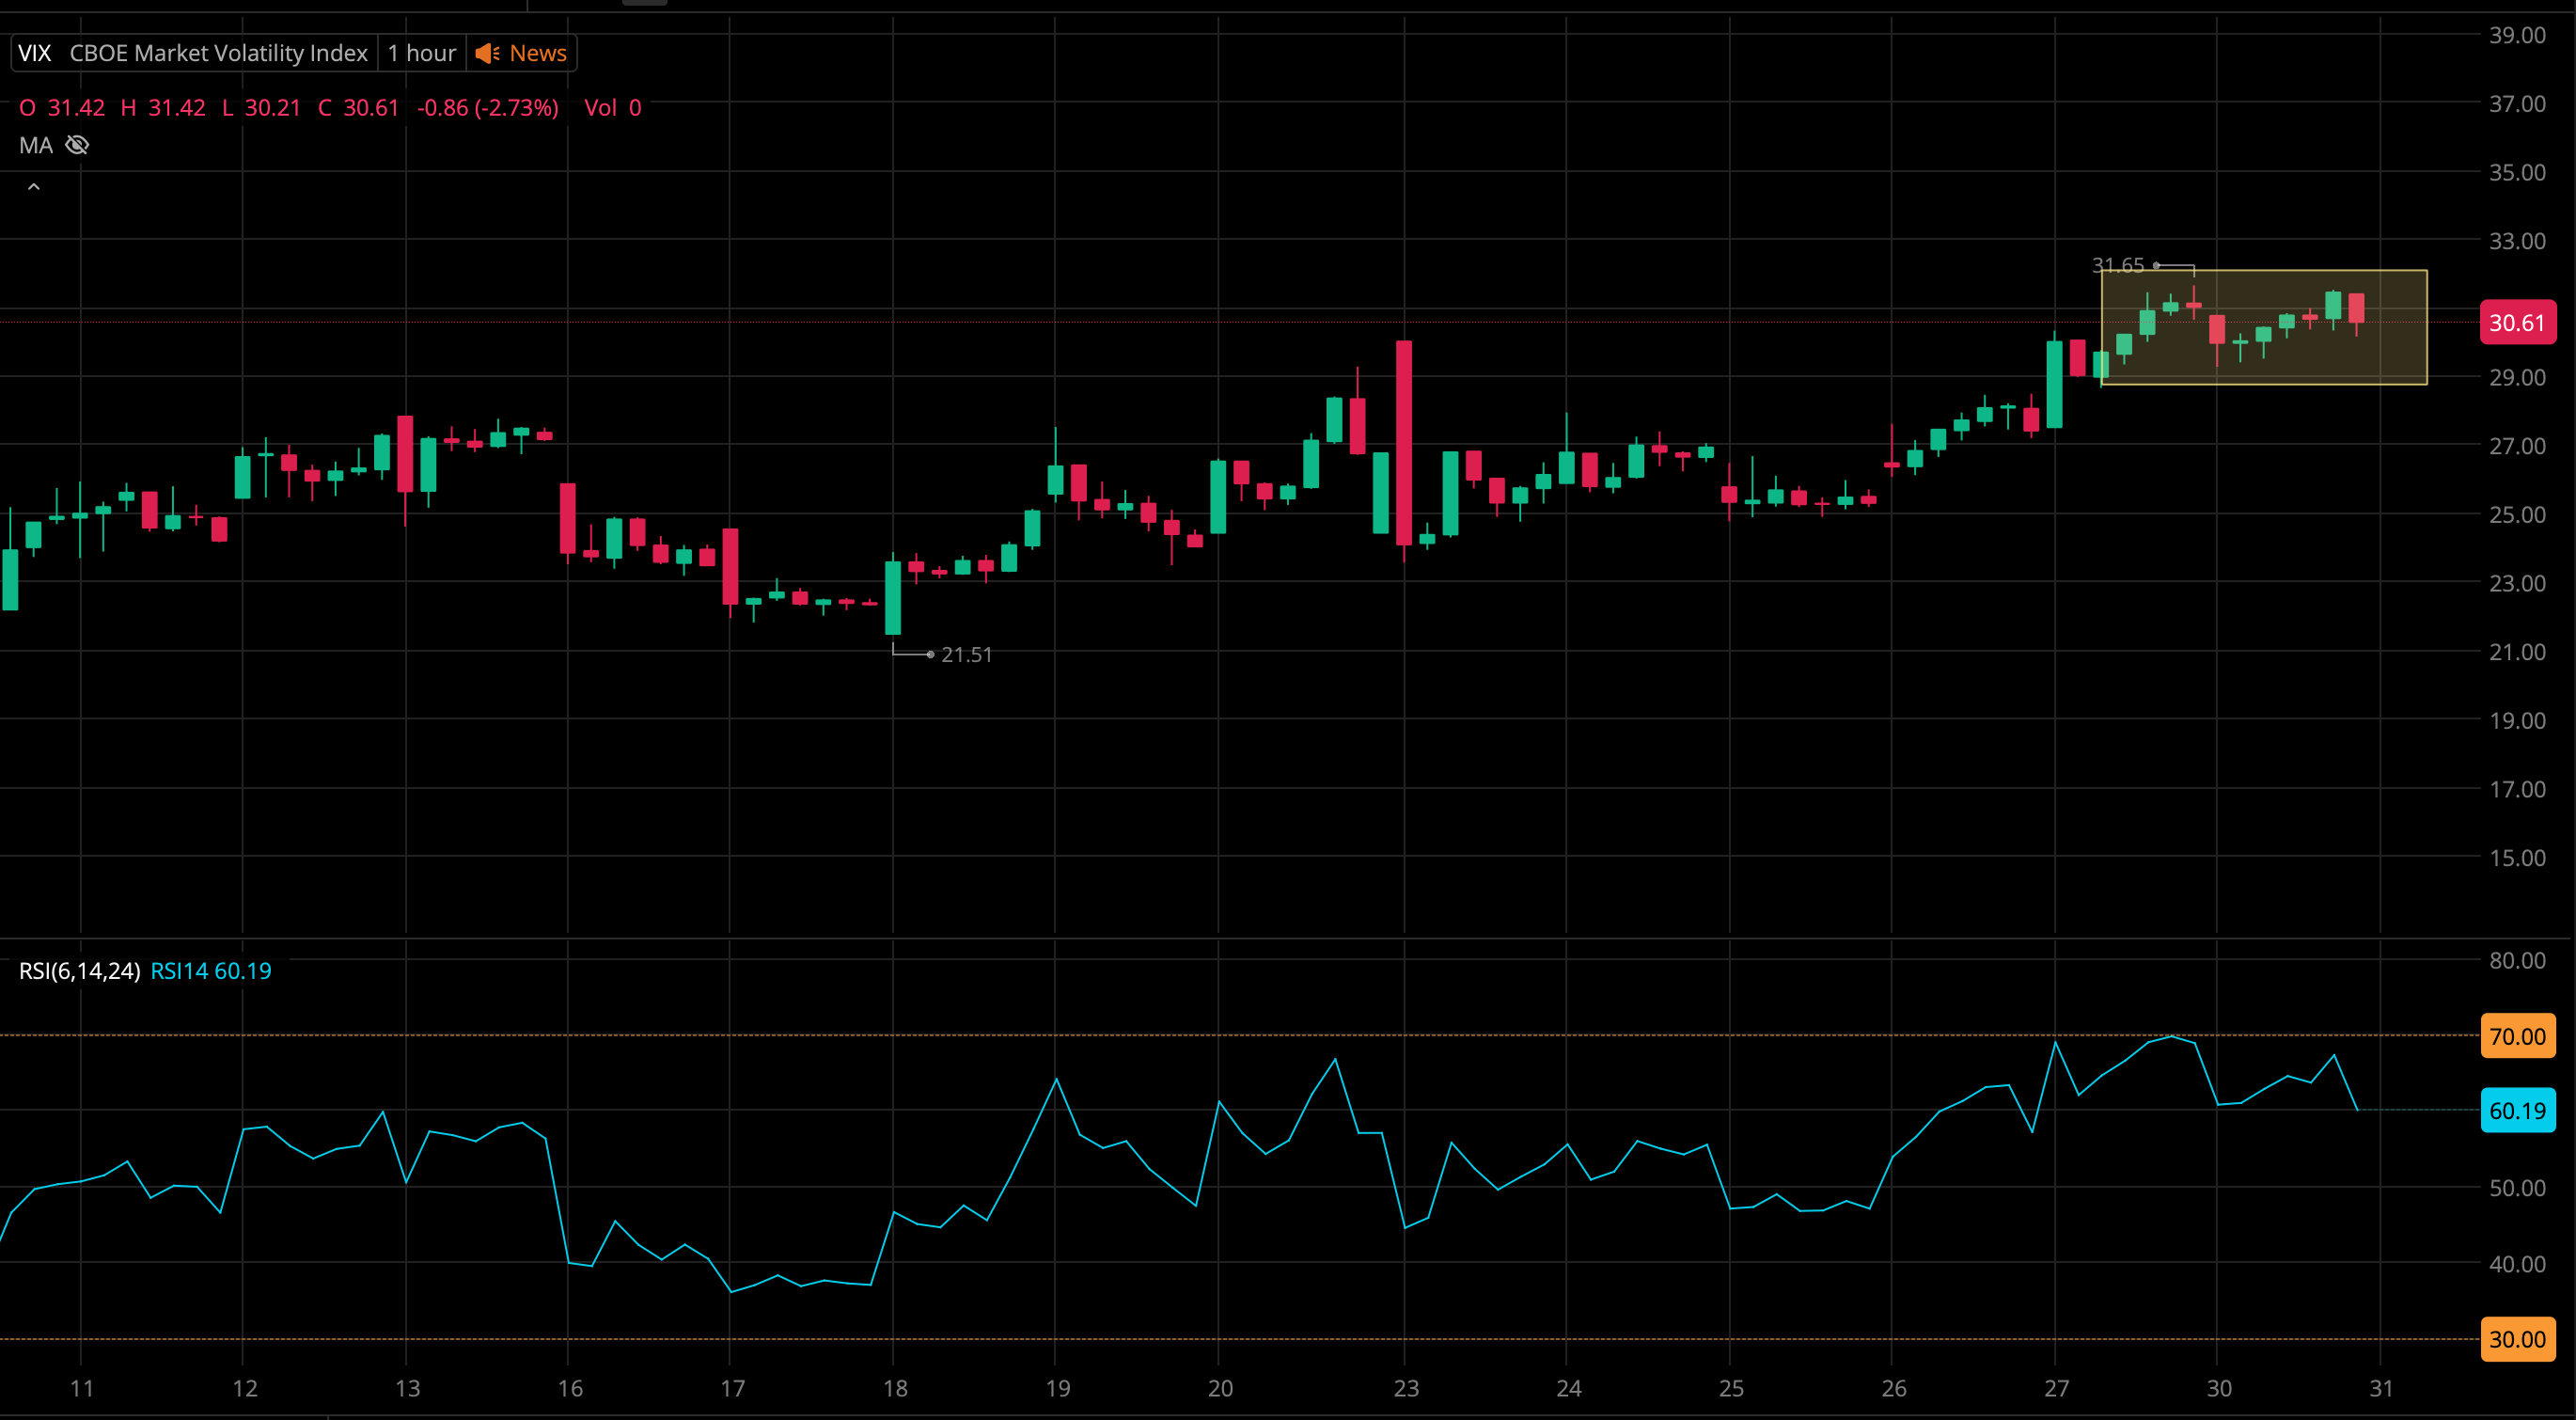2576x1420 pixels.
Task: Click the RSI14 60.19 value label
Action: (211, 971)
